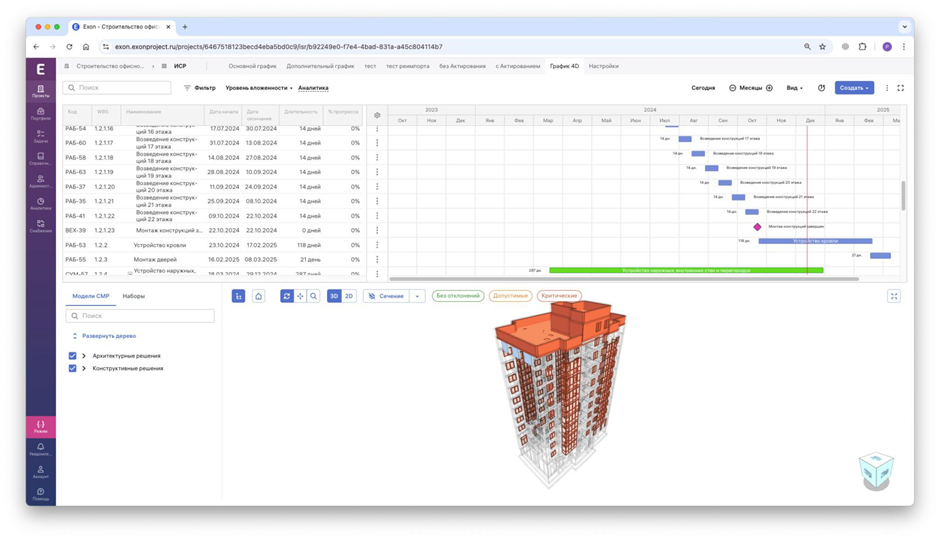Switch the viewer to 2D mode
This screenshot has width=940, height=540.
click(x=349, y=296)
